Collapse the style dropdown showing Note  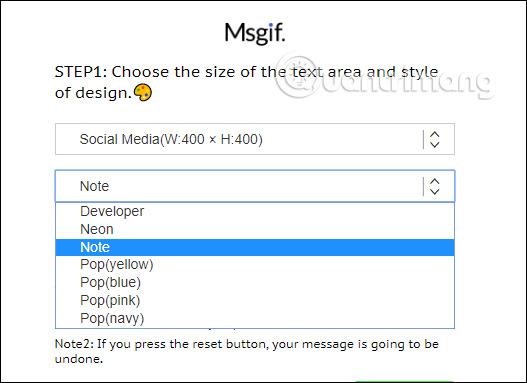click(x=255, y=186)
